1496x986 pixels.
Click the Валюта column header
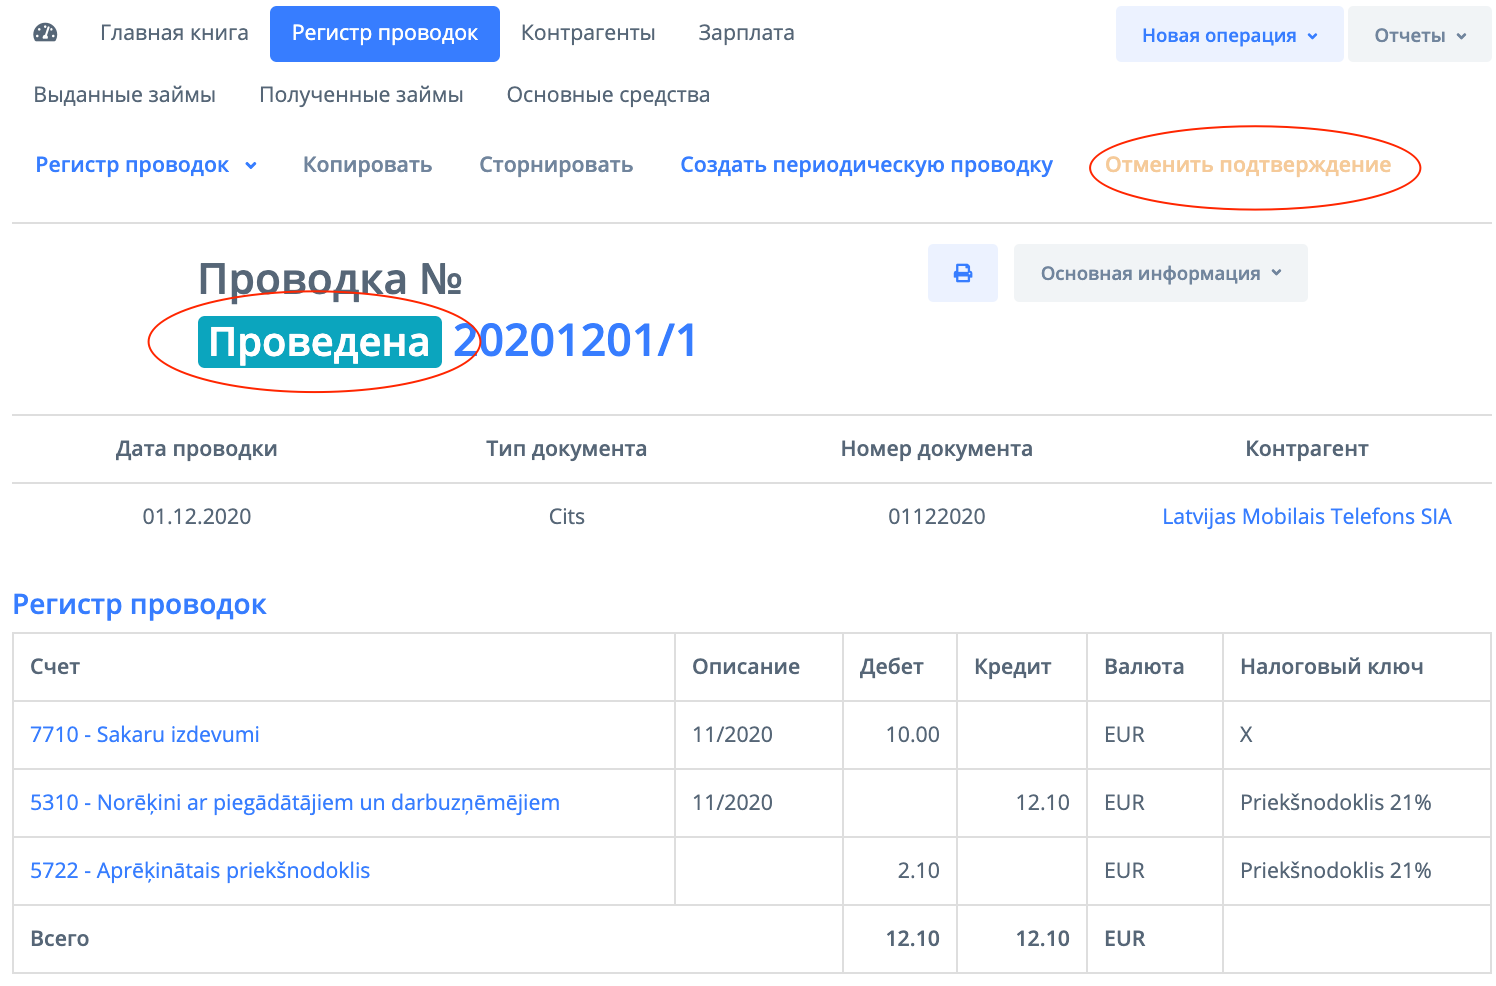(1144, 667)
